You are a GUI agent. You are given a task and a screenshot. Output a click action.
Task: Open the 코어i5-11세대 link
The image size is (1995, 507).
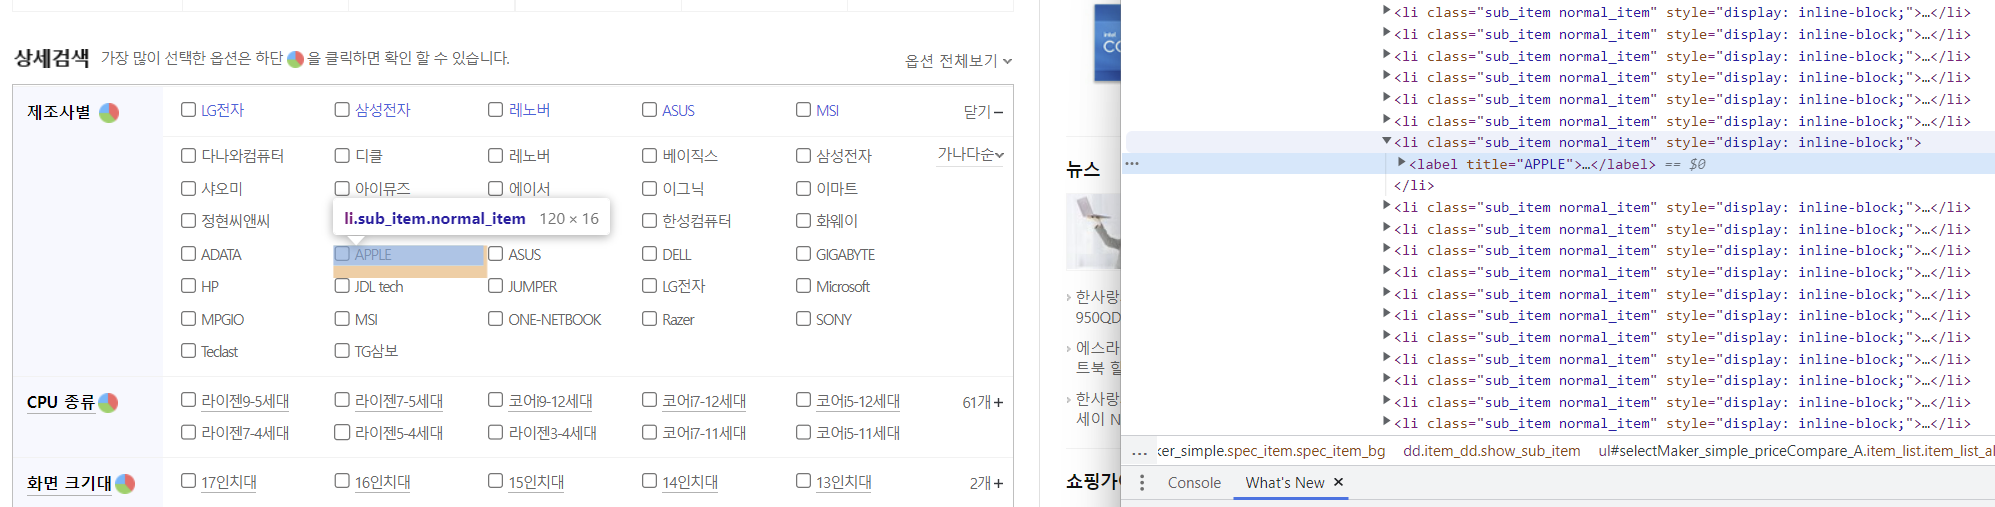858,433
